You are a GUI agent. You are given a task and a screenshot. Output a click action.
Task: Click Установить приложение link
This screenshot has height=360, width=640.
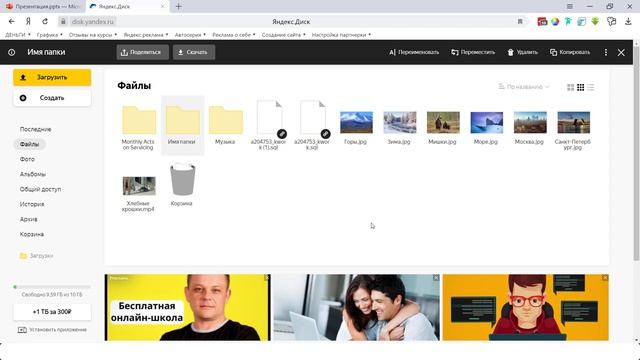tap(52, 329)
